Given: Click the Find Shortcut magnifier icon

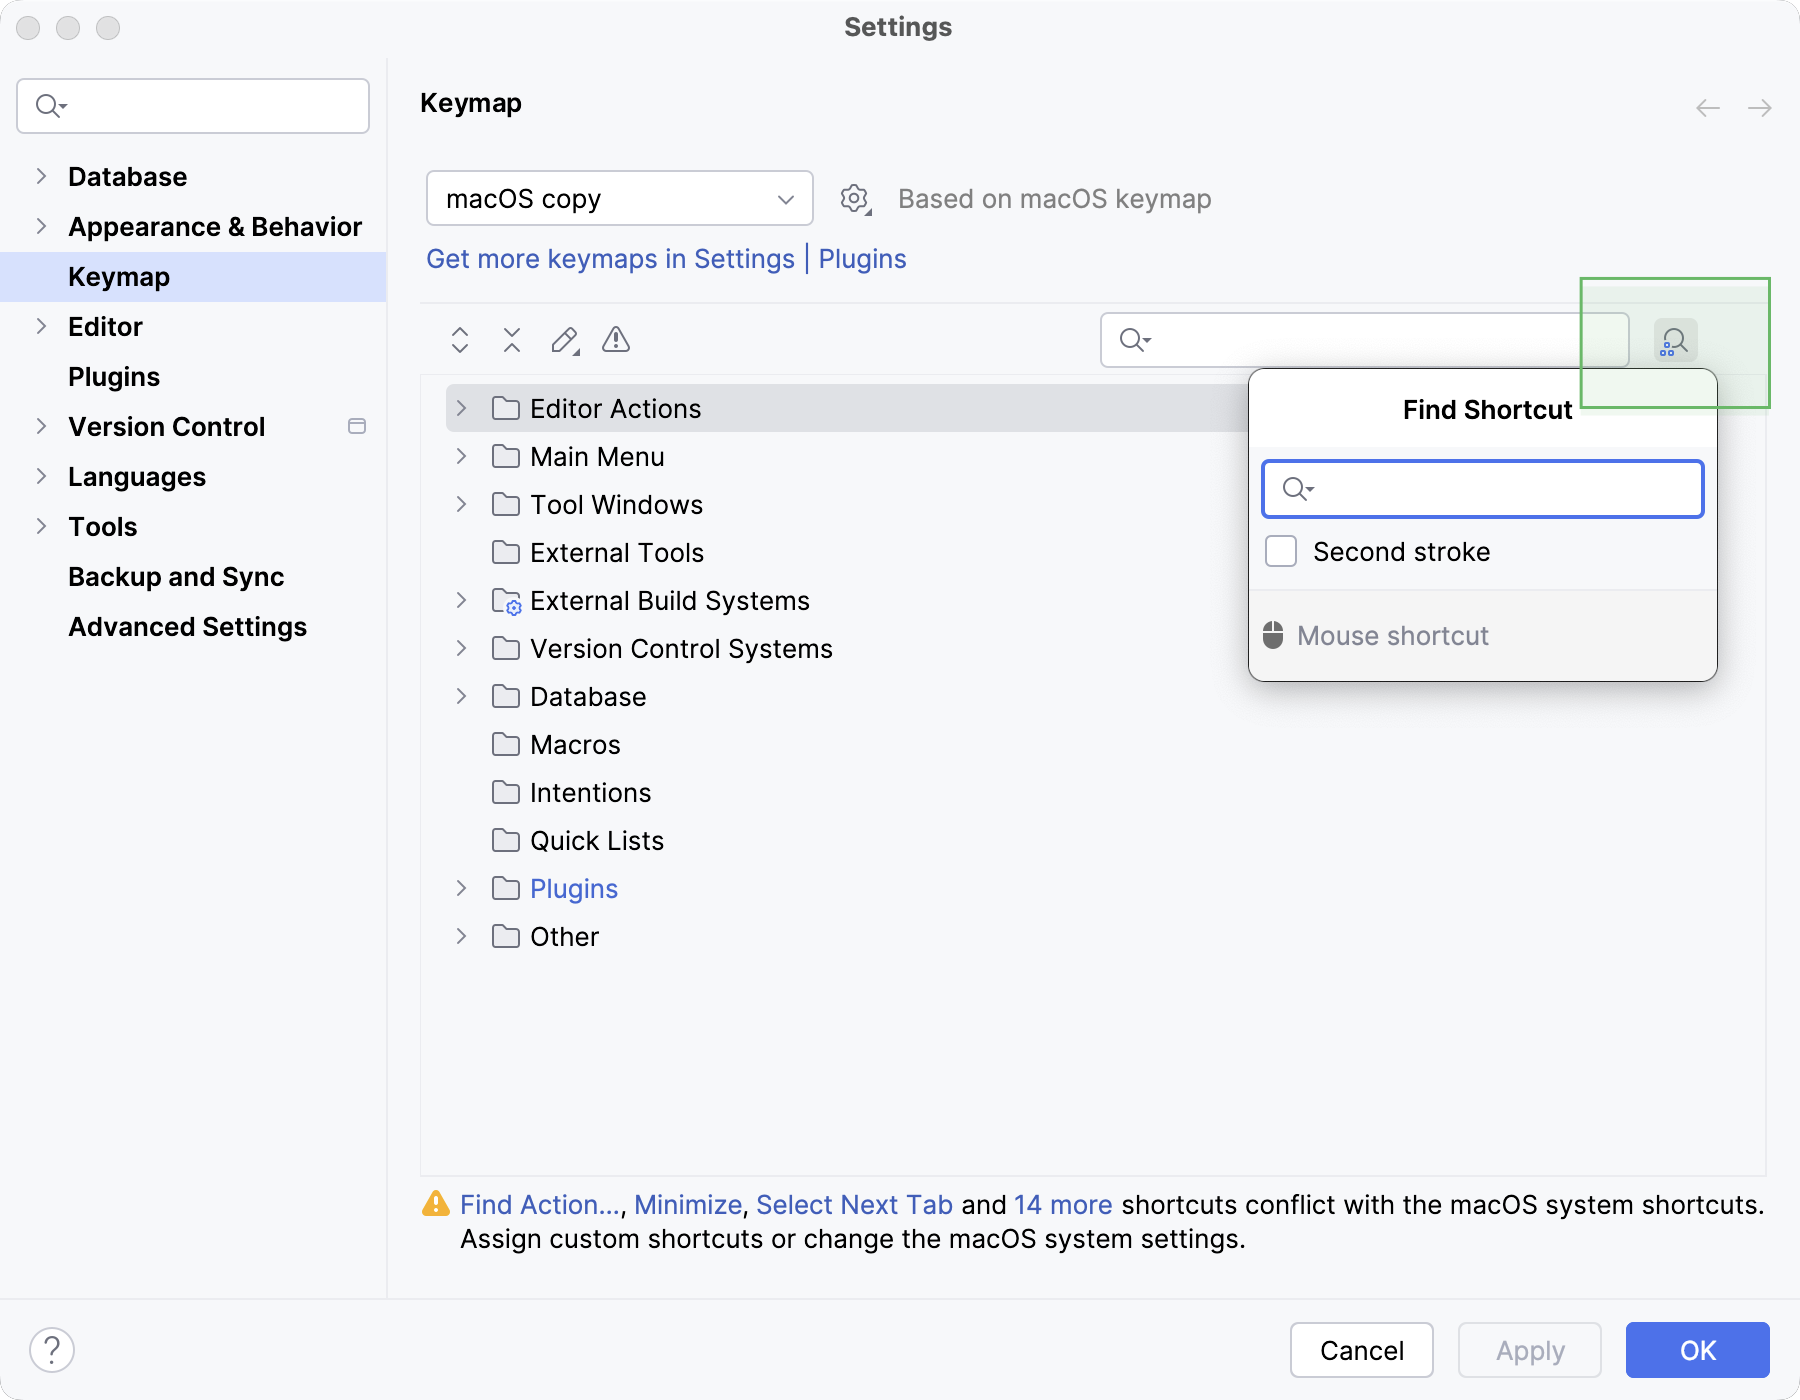Looking at the screenshot, I should click(1674, 340).
